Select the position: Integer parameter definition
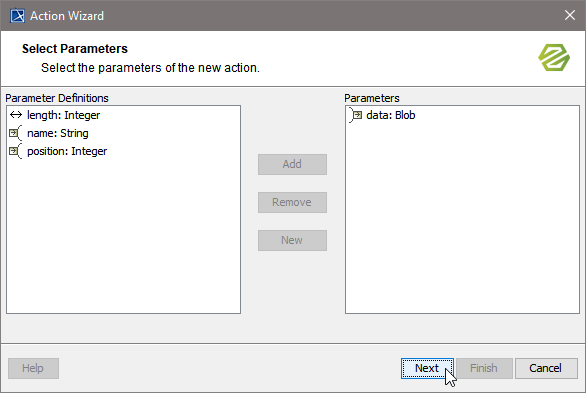Image resolution: width=586 pixels, height=393 pixels. 67,151
